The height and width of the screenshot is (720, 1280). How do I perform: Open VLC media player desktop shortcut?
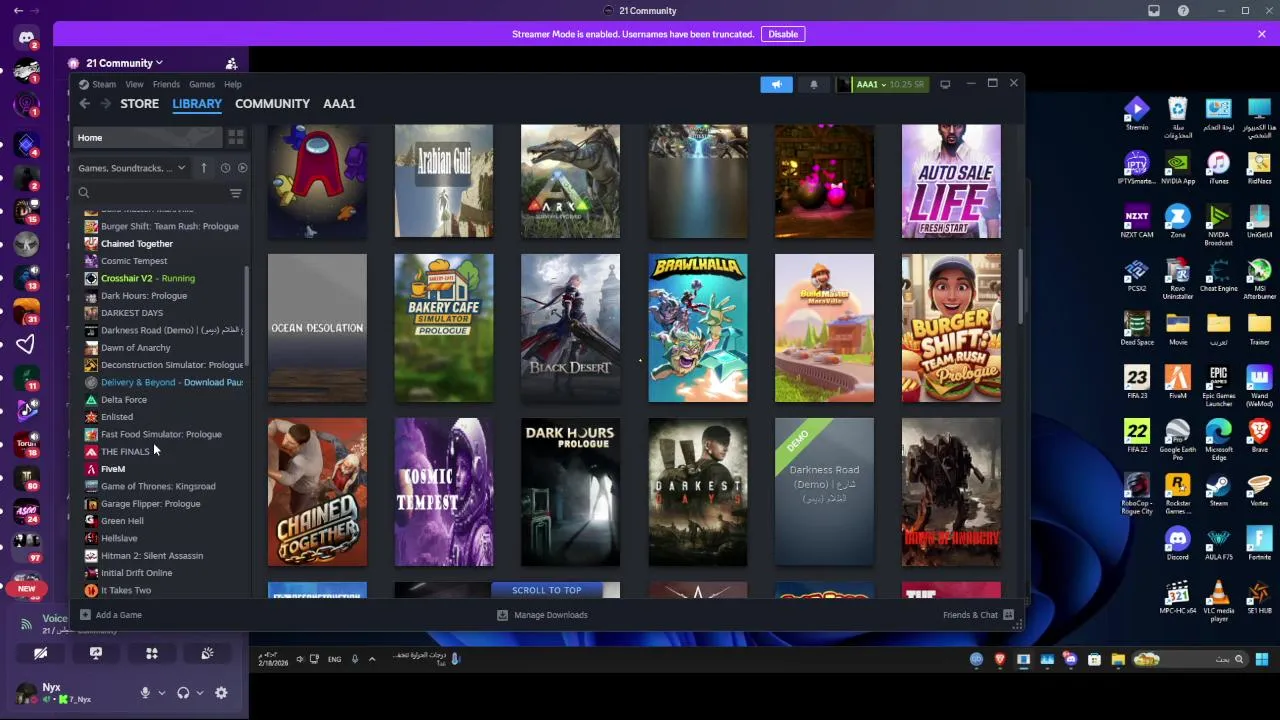point(1218,600)
